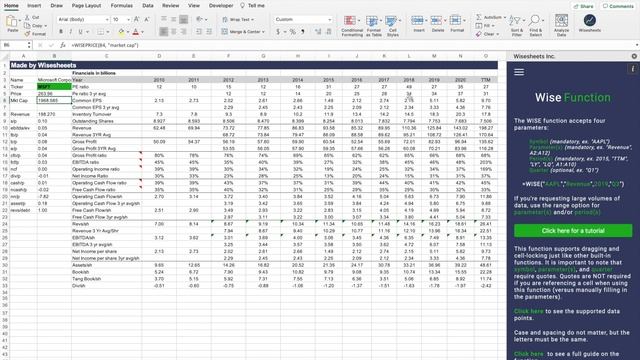This screenshot has height=360, width=640.
Task: Toggle bold formatting
Action: (61, 32)
